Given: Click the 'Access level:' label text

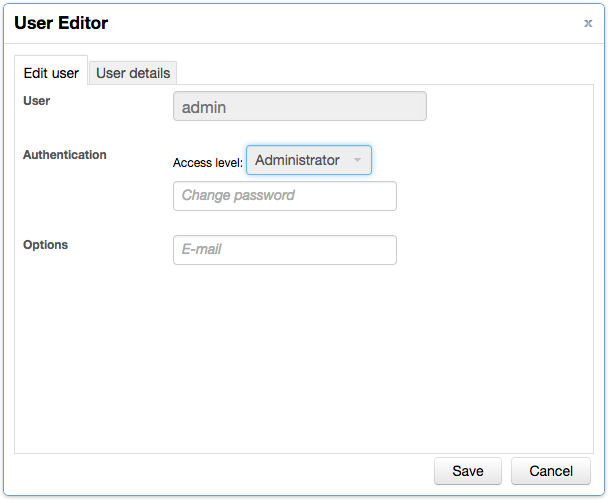Looking at the screenshot, I should tap(208, 162).
